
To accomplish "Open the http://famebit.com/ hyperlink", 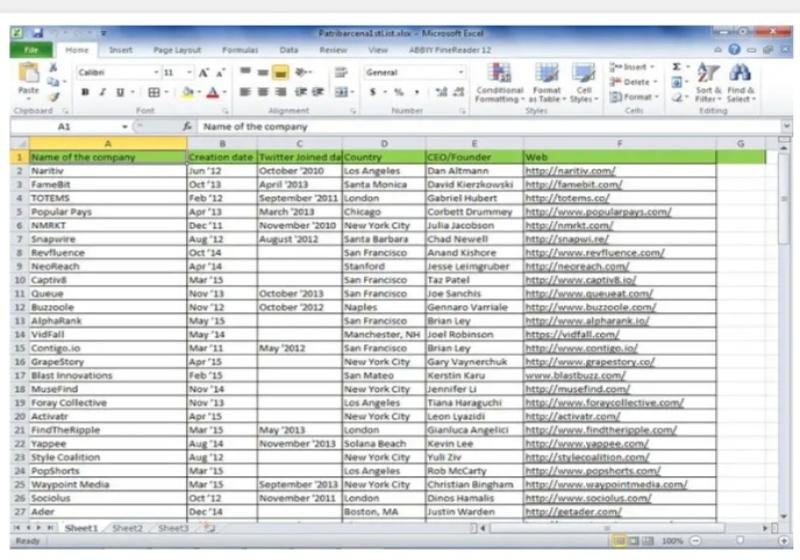I will [x=569, y=185].
